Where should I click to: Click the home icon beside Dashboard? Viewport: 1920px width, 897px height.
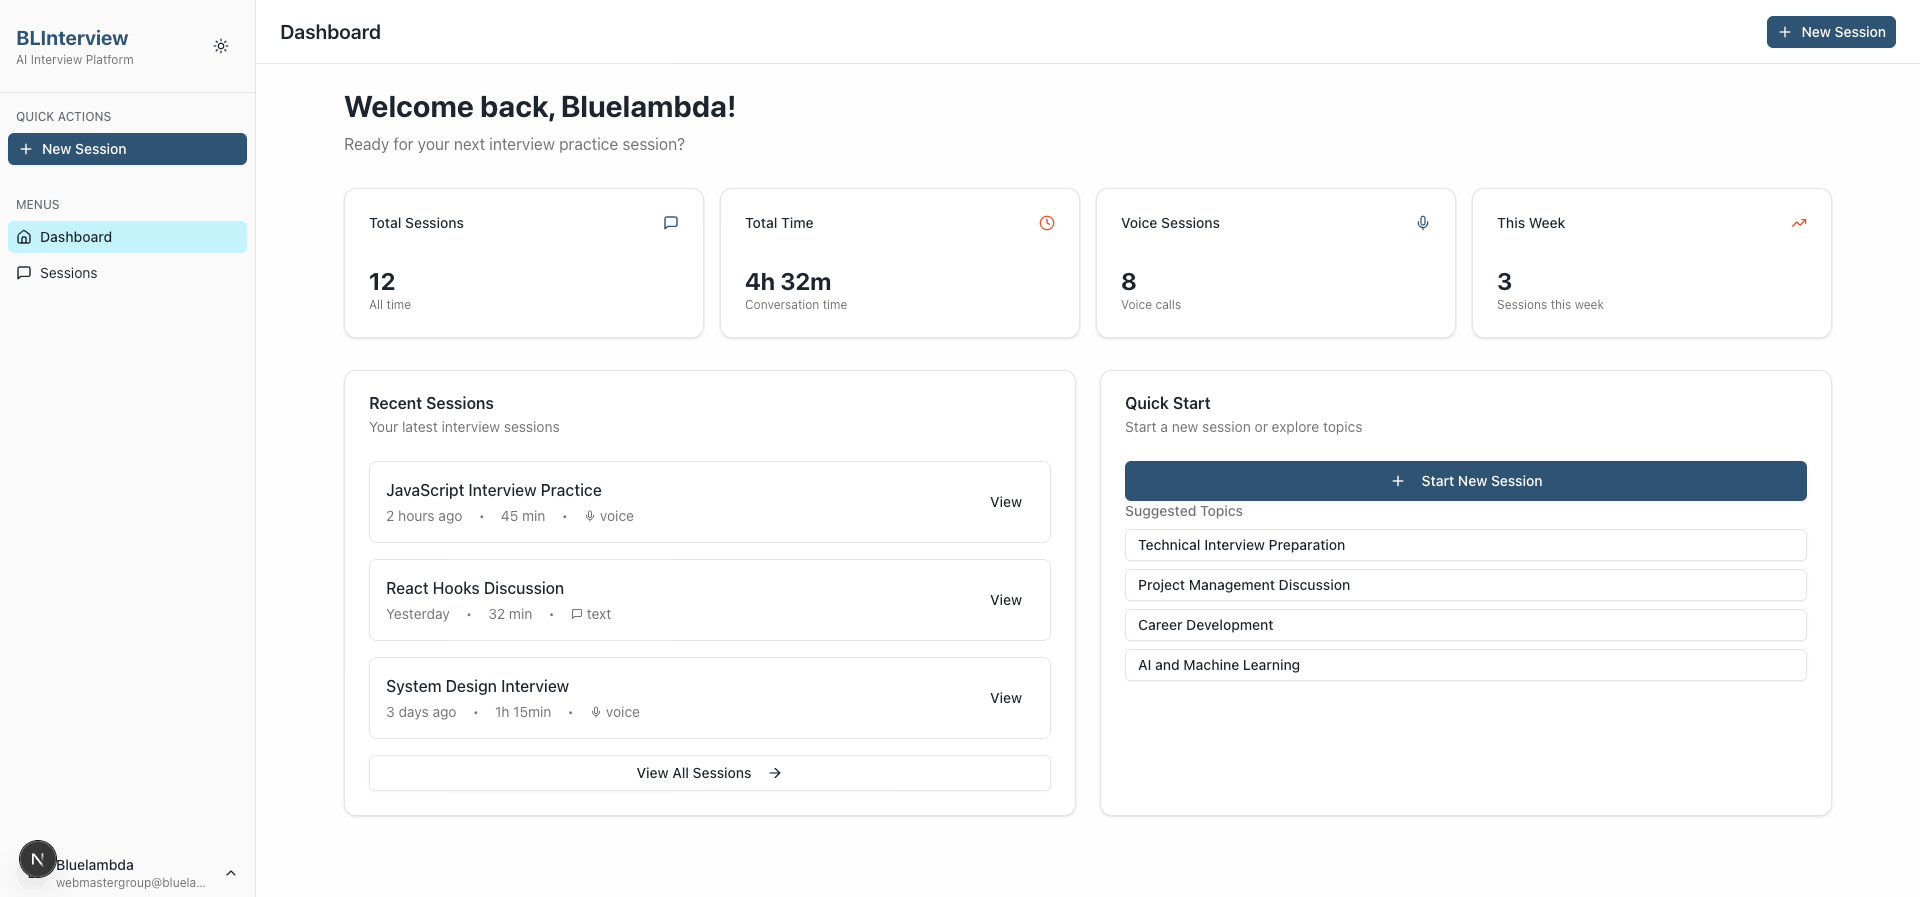coord(24,237)
